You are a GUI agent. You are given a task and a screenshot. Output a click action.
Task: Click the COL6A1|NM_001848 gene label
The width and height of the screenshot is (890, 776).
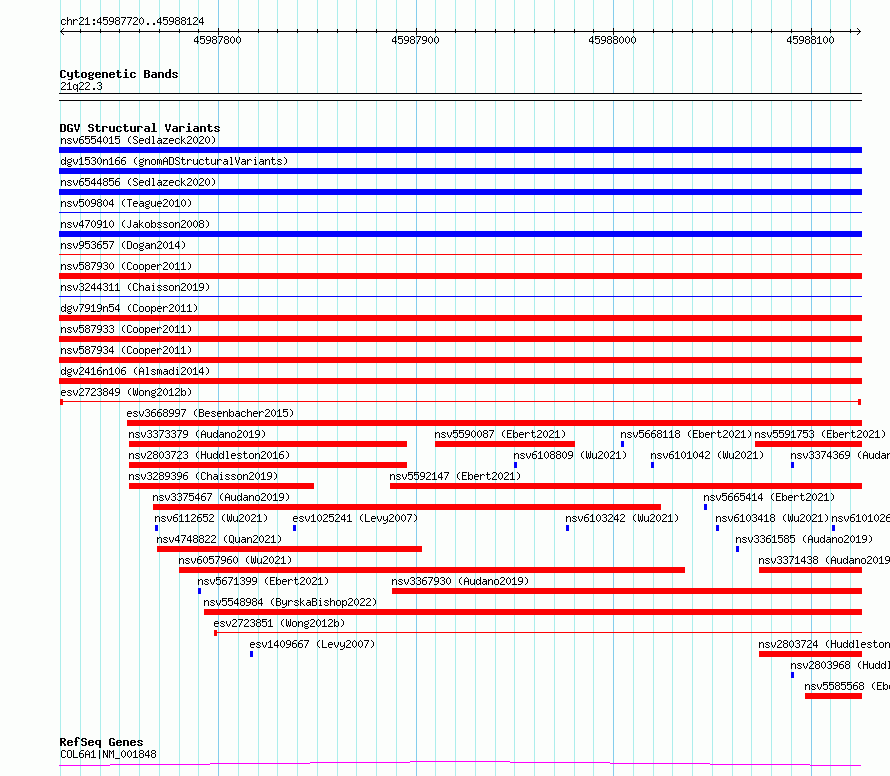[x=108, y=754]
